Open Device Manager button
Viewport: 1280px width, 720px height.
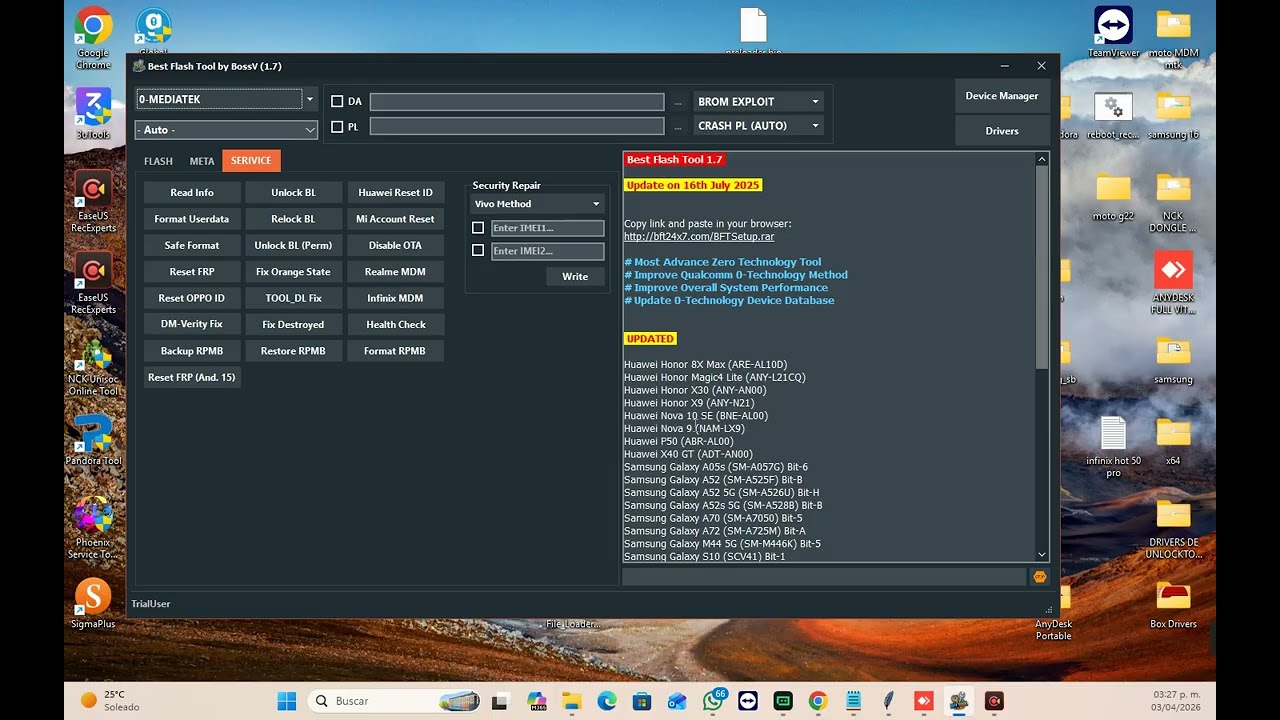[1002, 96]
